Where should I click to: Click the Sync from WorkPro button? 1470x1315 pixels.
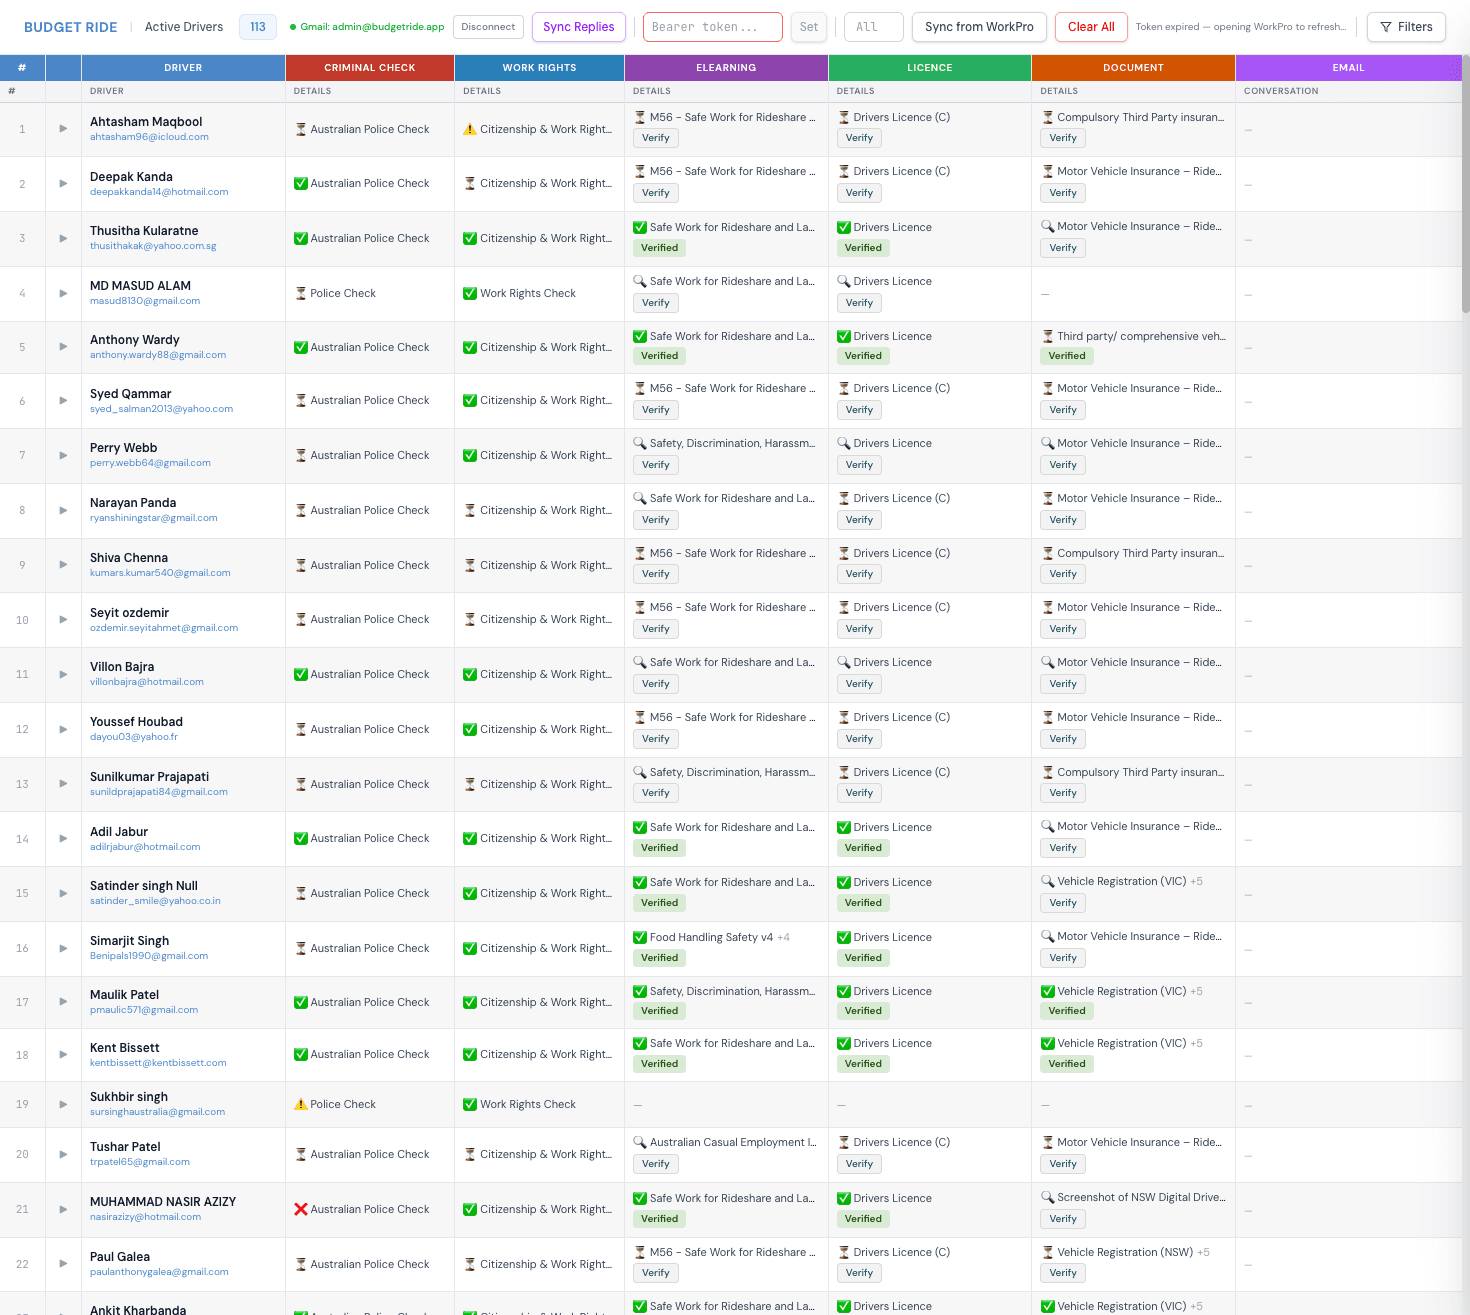(978, 27)
